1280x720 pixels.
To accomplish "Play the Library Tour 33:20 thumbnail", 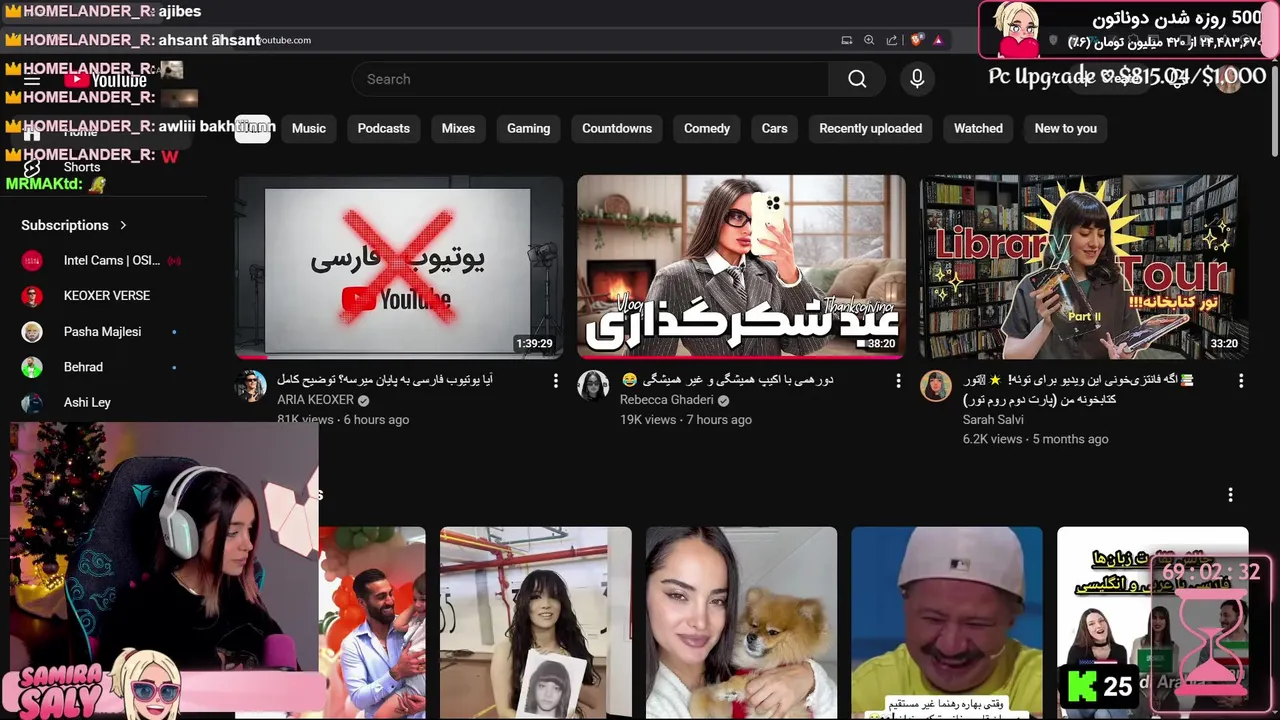I will pos(1084,267).
